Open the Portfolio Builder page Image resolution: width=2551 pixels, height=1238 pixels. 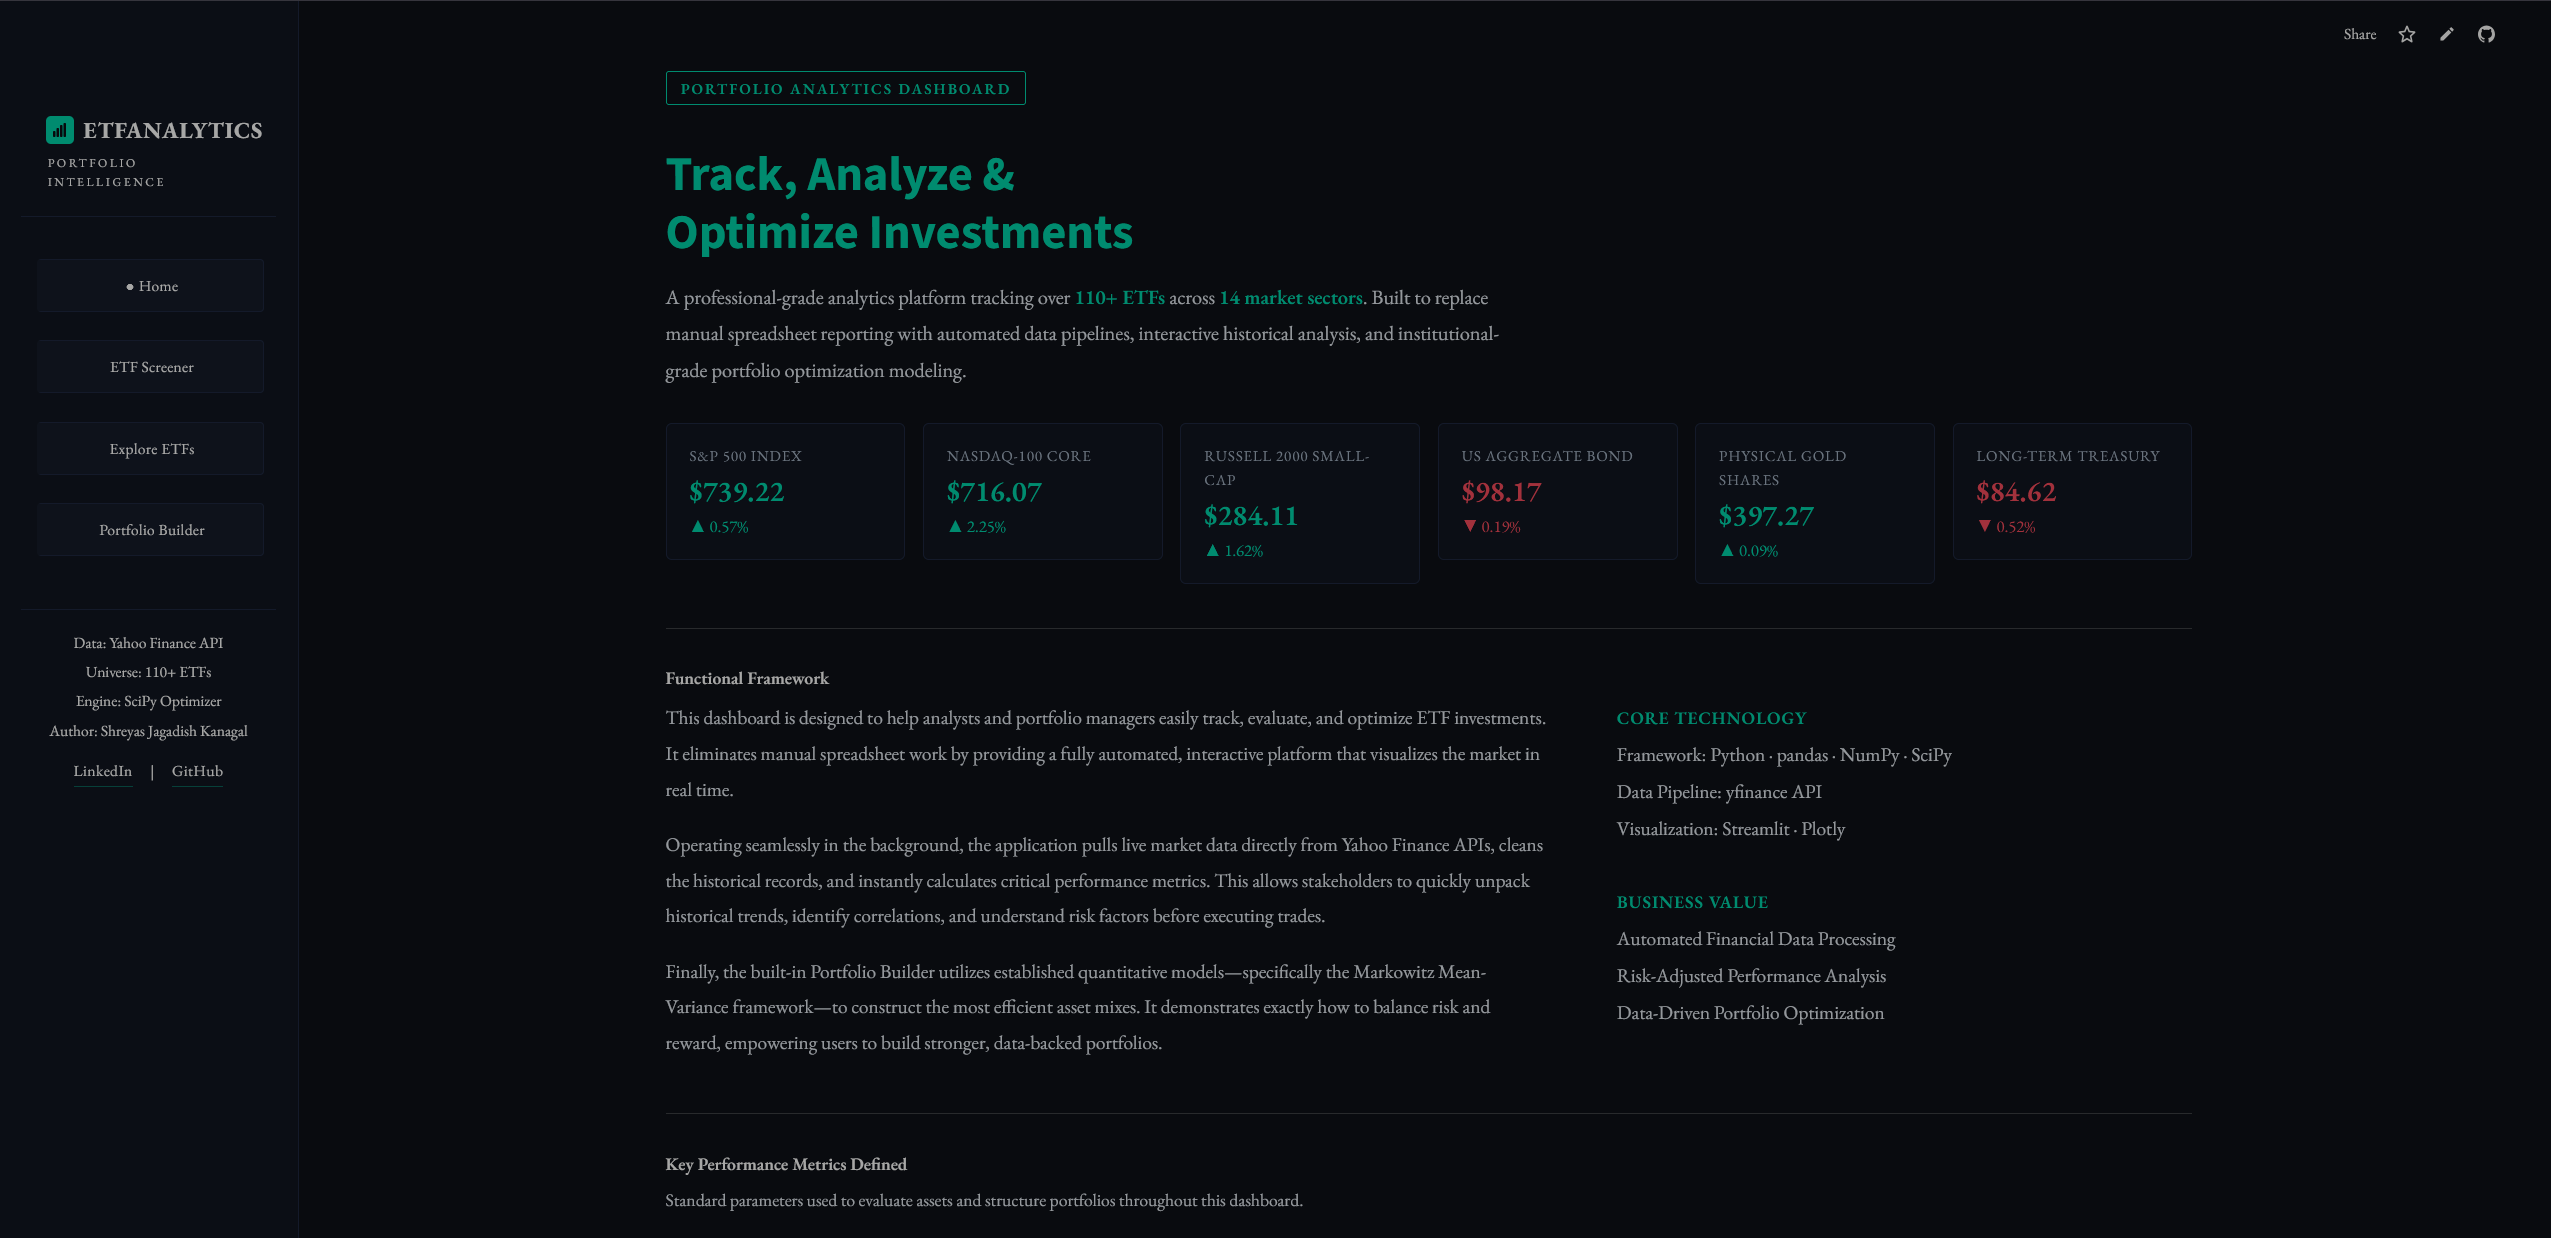(x=151, y=530)
